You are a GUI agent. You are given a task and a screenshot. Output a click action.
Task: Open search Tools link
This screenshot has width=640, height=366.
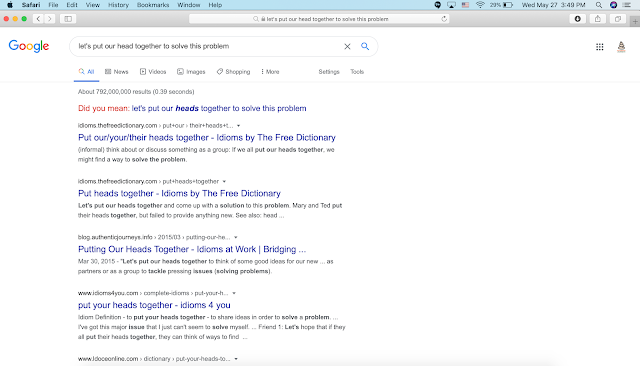point(357,72)
